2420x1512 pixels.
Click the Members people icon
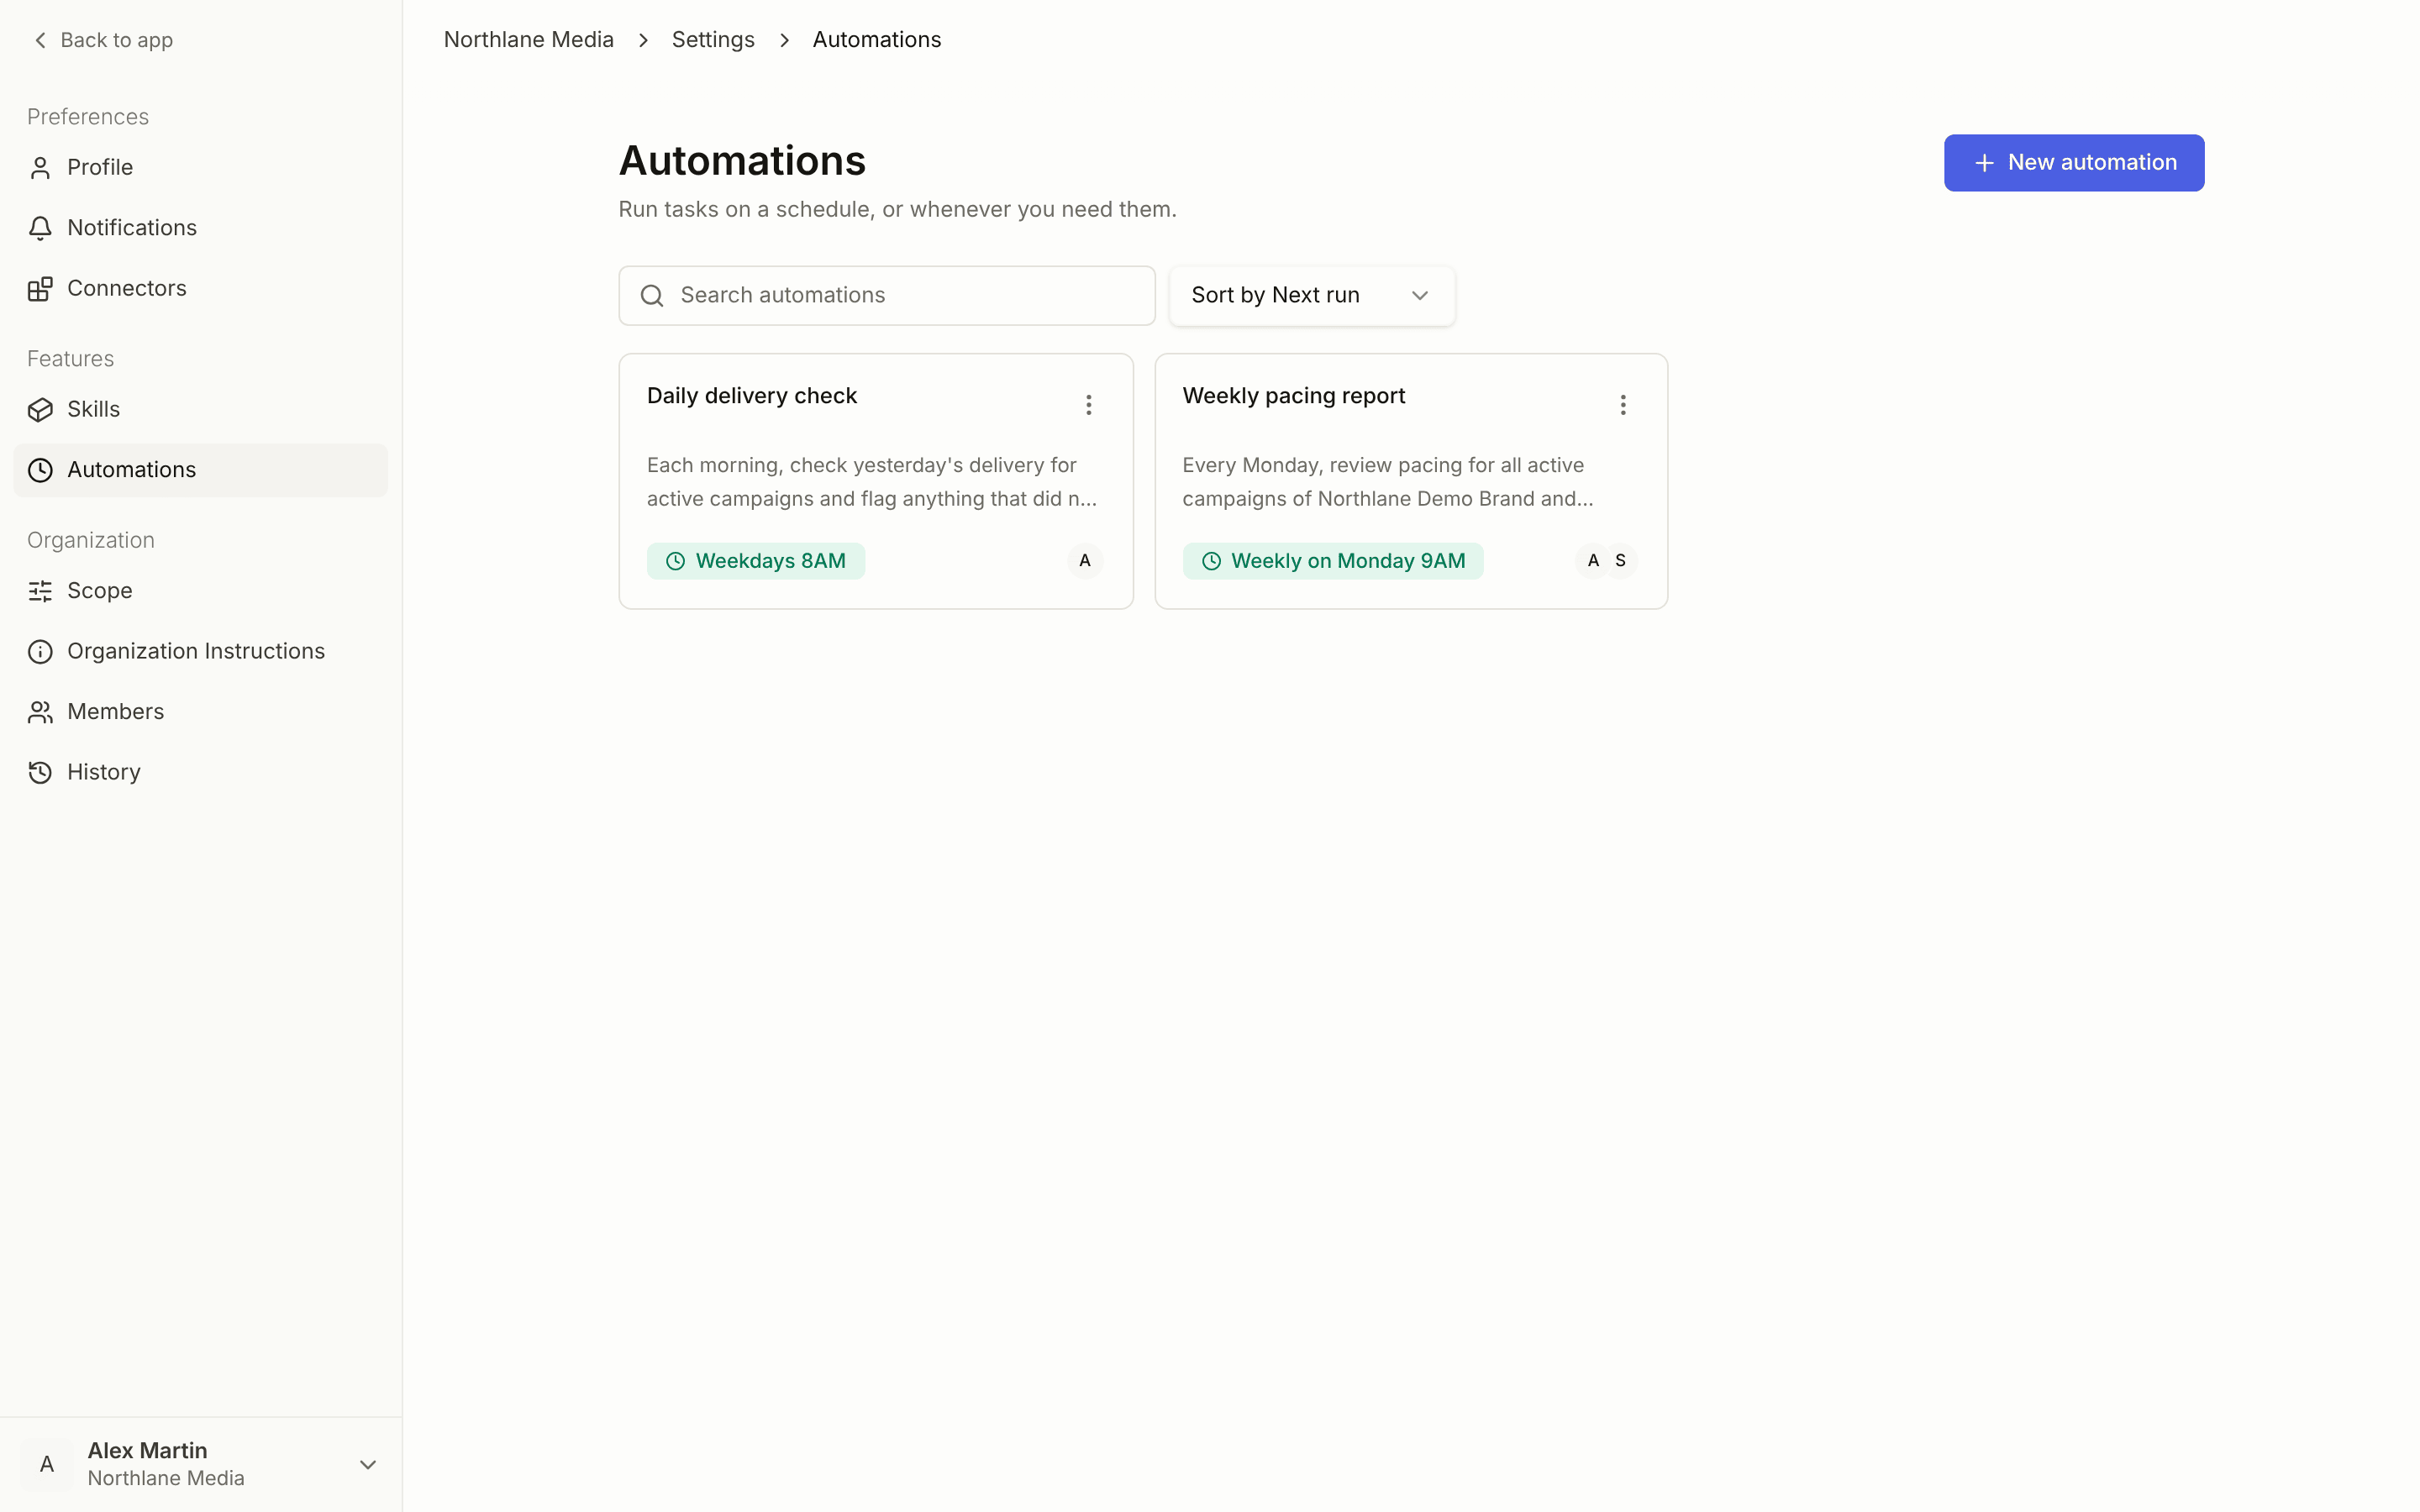point(40,712)
